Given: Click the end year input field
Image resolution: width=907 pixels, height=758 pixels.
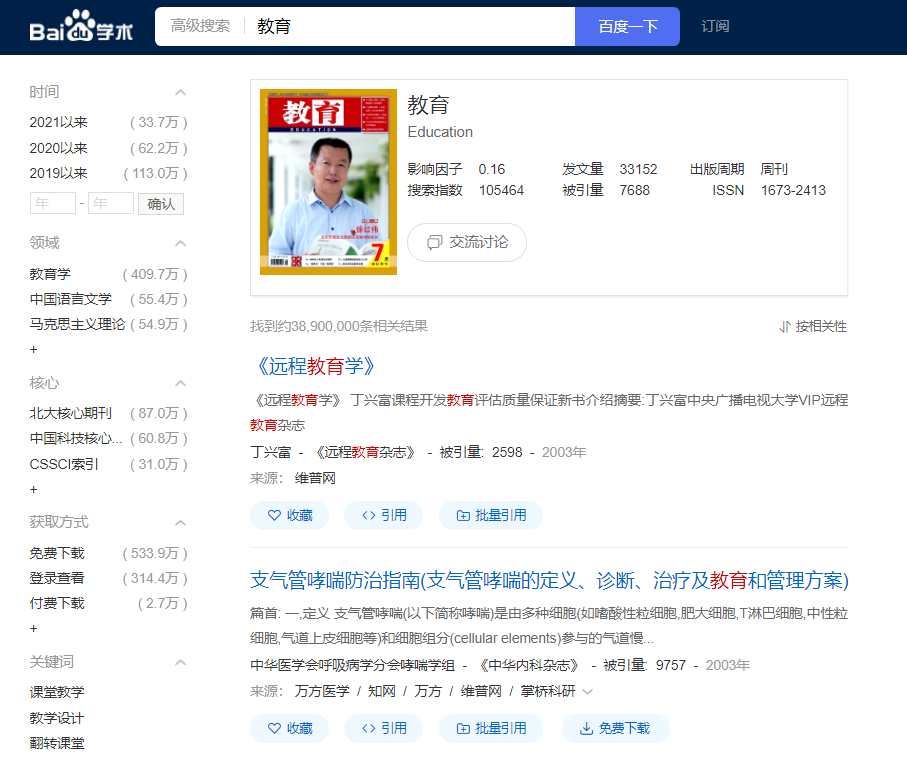Looking at the screenshot, I should click(111, 203).
